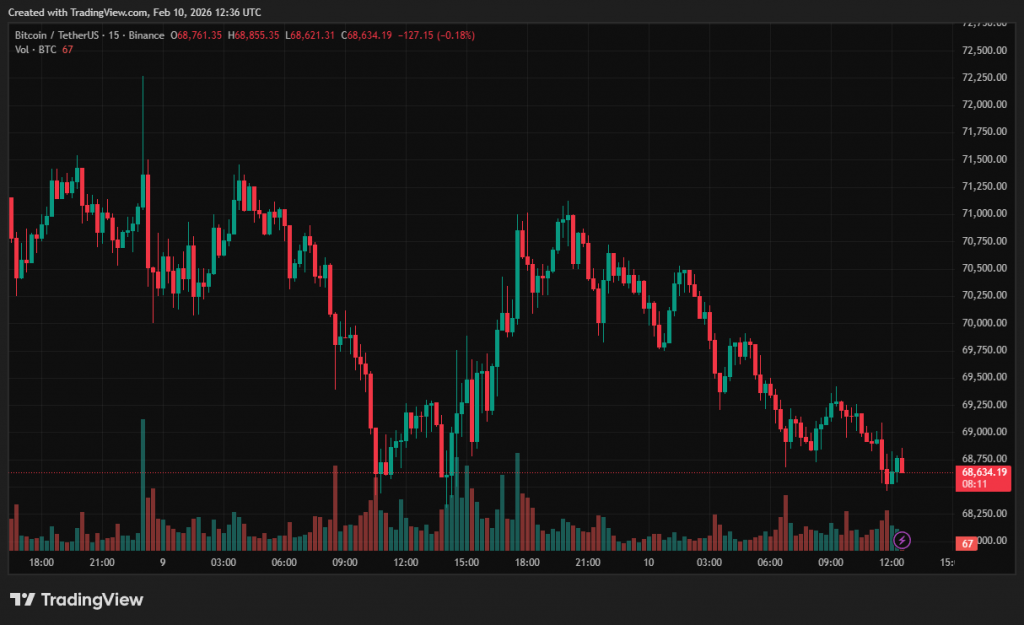Select the 9 date marker on time axis
This screenshot has width=1024, height=625.
tap(161, 563)
